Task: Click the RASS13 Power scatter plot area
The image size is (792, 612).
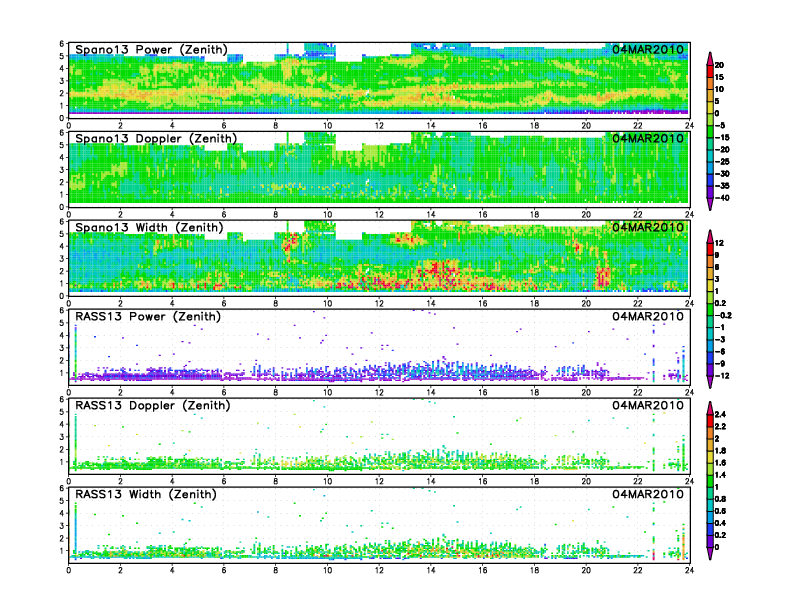Action: tap(379, 347)
